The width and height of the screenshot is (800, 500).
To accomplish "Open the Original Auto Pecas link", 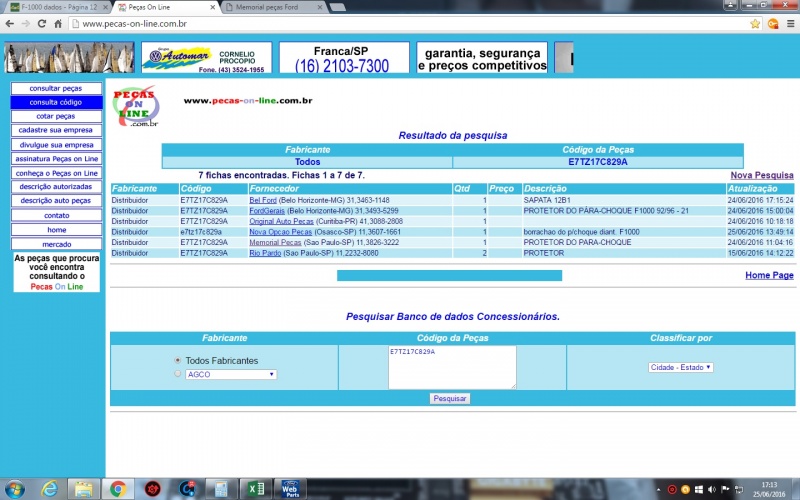I will click(x=281, y=221).
